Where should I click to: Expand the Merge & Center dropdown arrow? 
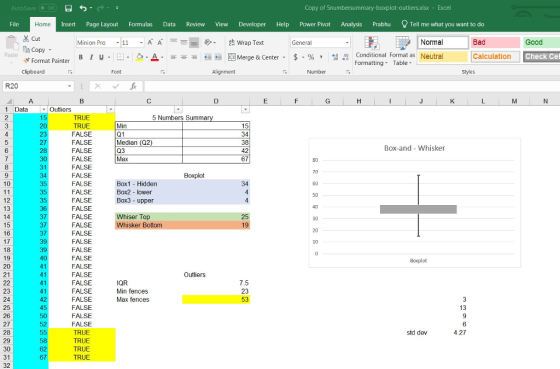click(284, 57)
